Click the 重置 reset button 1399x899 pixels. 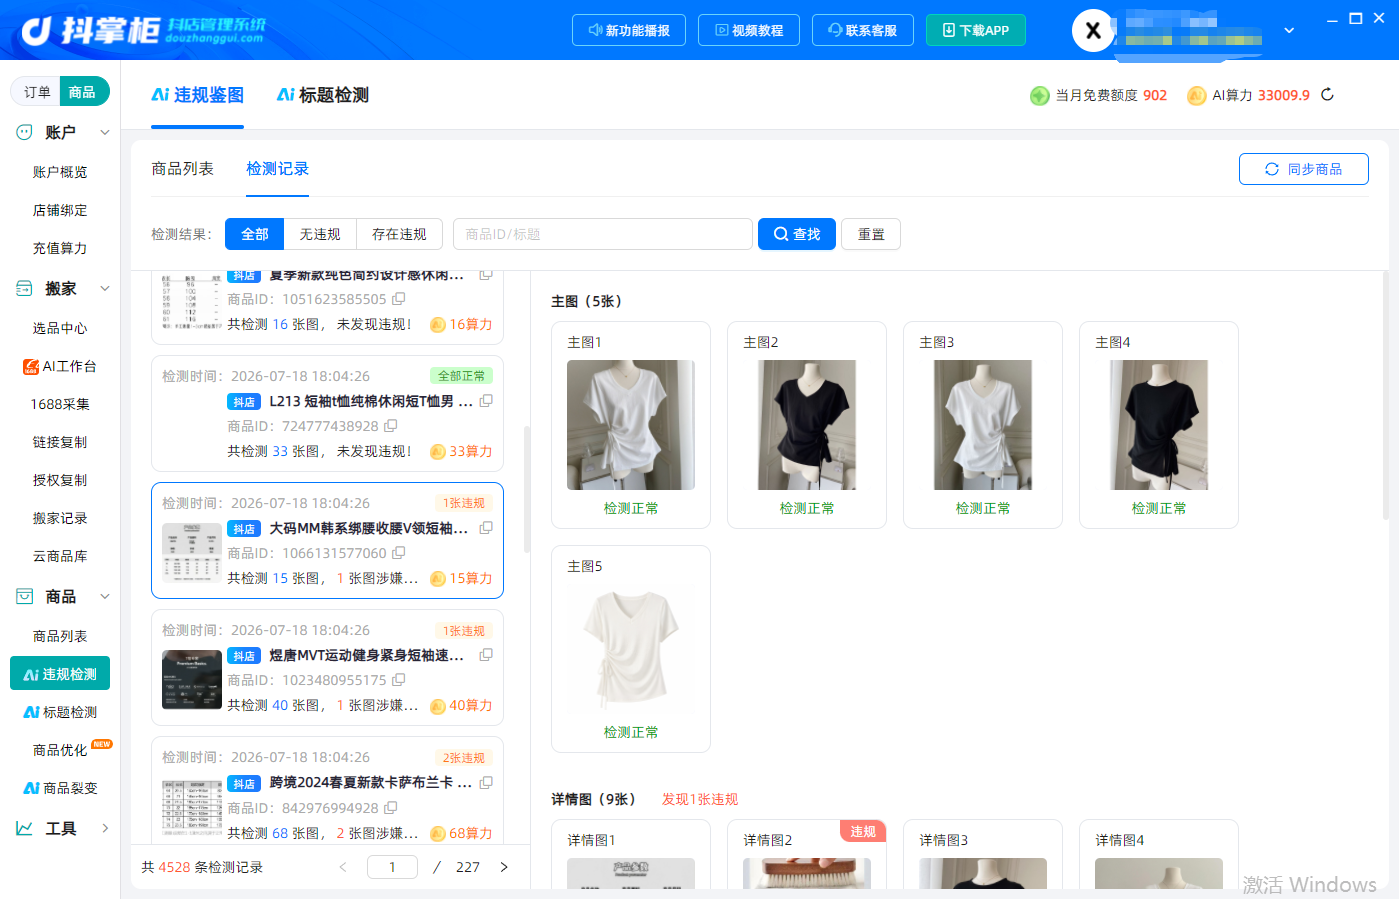point(871,234)
